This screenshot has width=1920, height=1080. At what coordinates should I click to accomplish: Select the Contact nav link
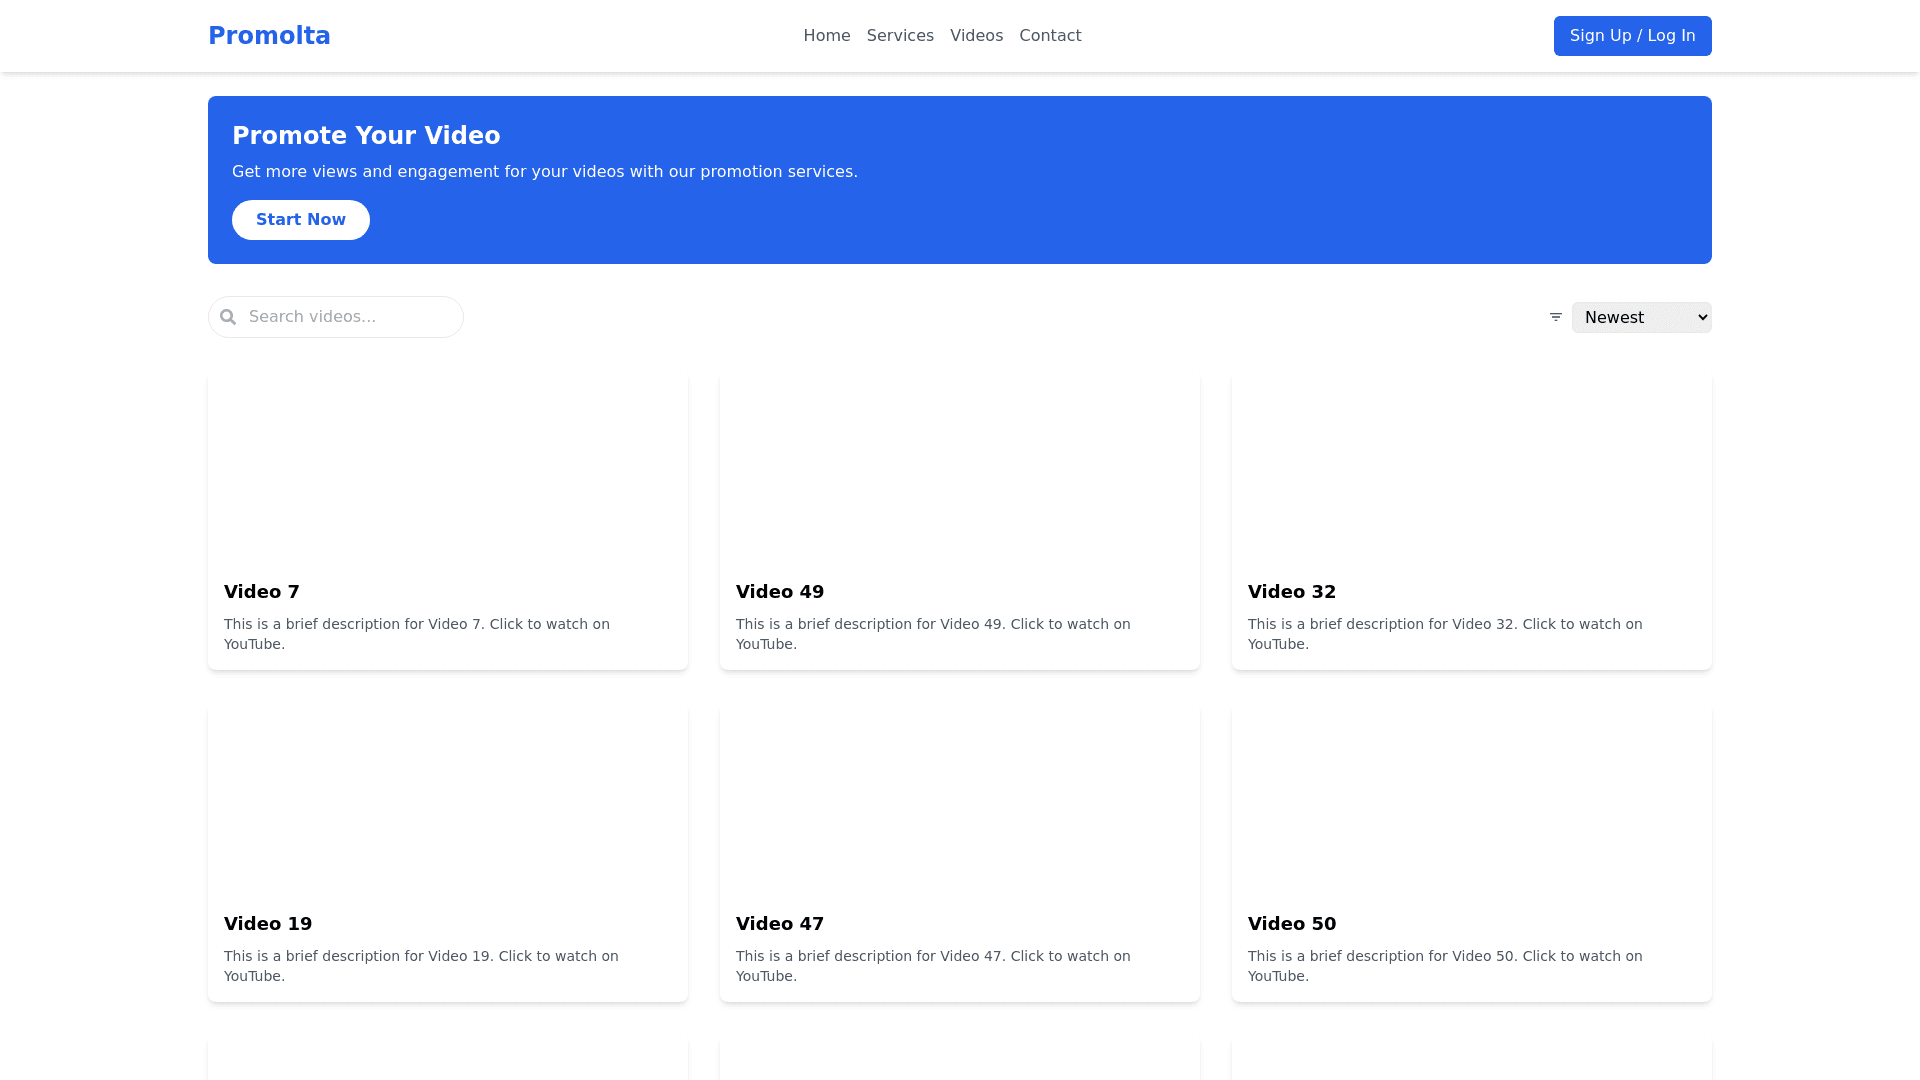pyautogui.click(x=1049, y=36)
